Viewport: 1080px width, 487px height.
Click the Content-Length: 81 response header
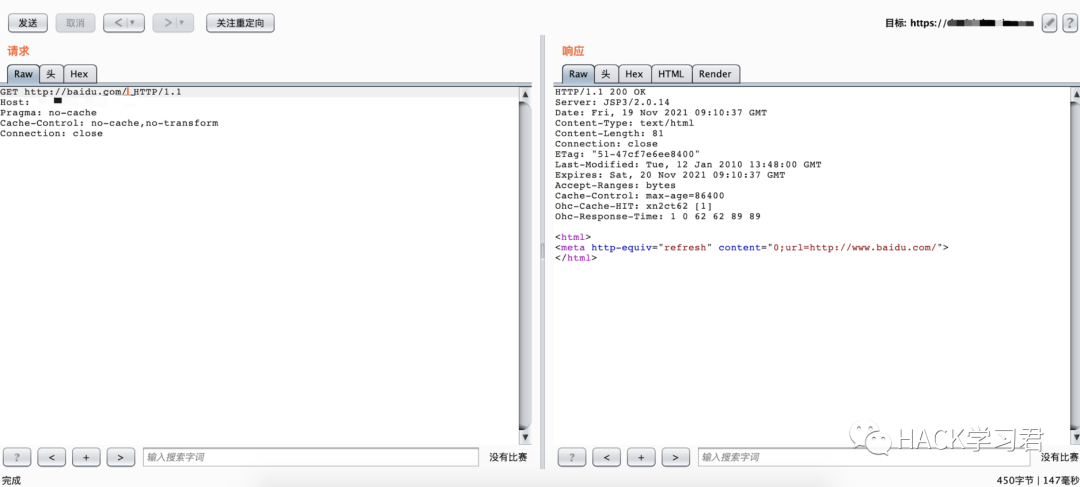610,133
